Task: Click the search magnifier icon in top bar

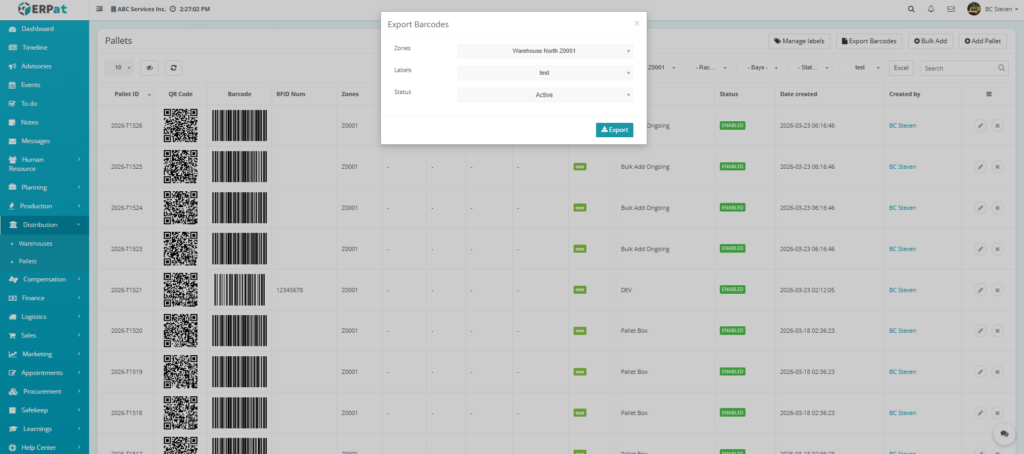Action: [910, 9]
